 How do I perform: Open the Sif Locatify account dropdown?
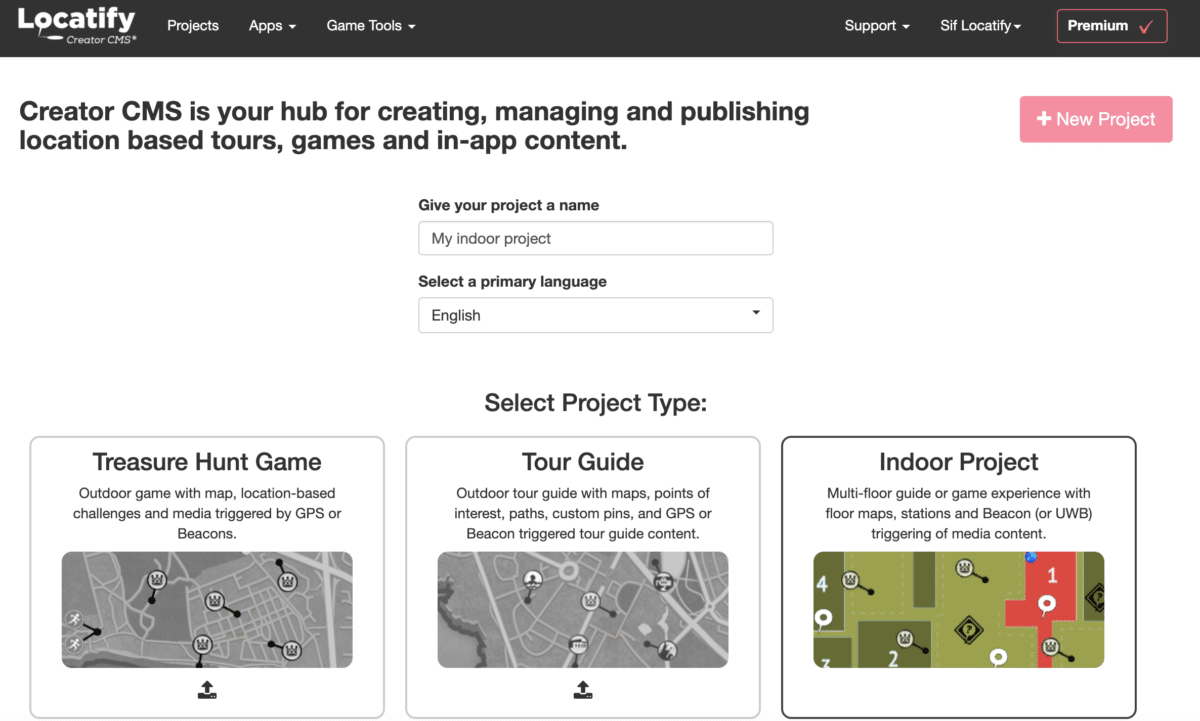[979, 26]
